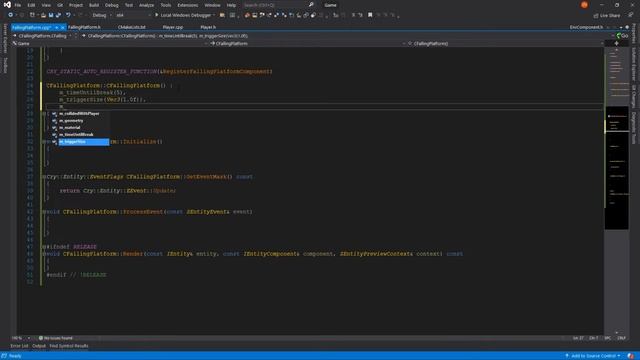Open the Extensions menu

coord(188,5)
